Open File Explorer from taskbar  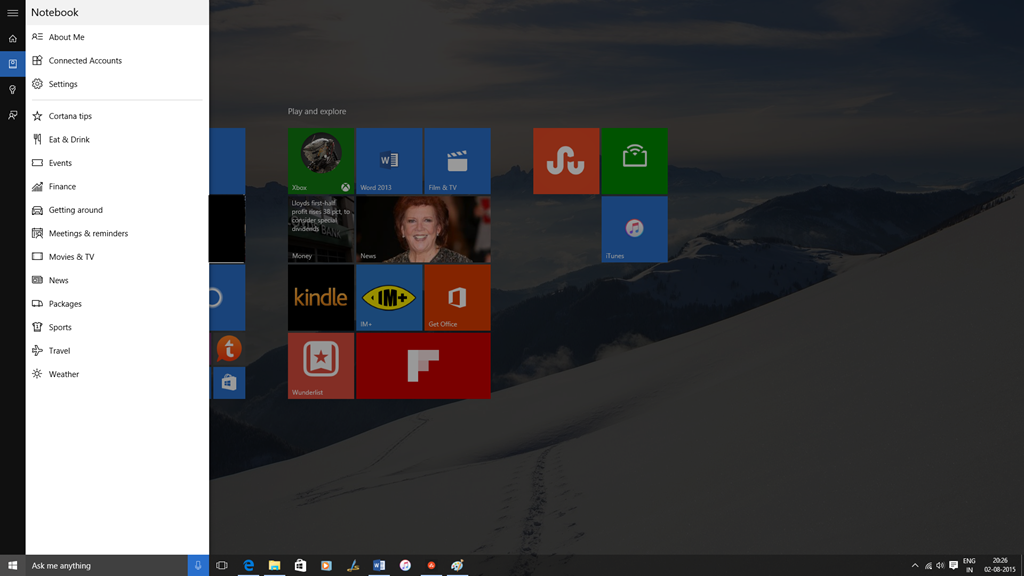274,566
